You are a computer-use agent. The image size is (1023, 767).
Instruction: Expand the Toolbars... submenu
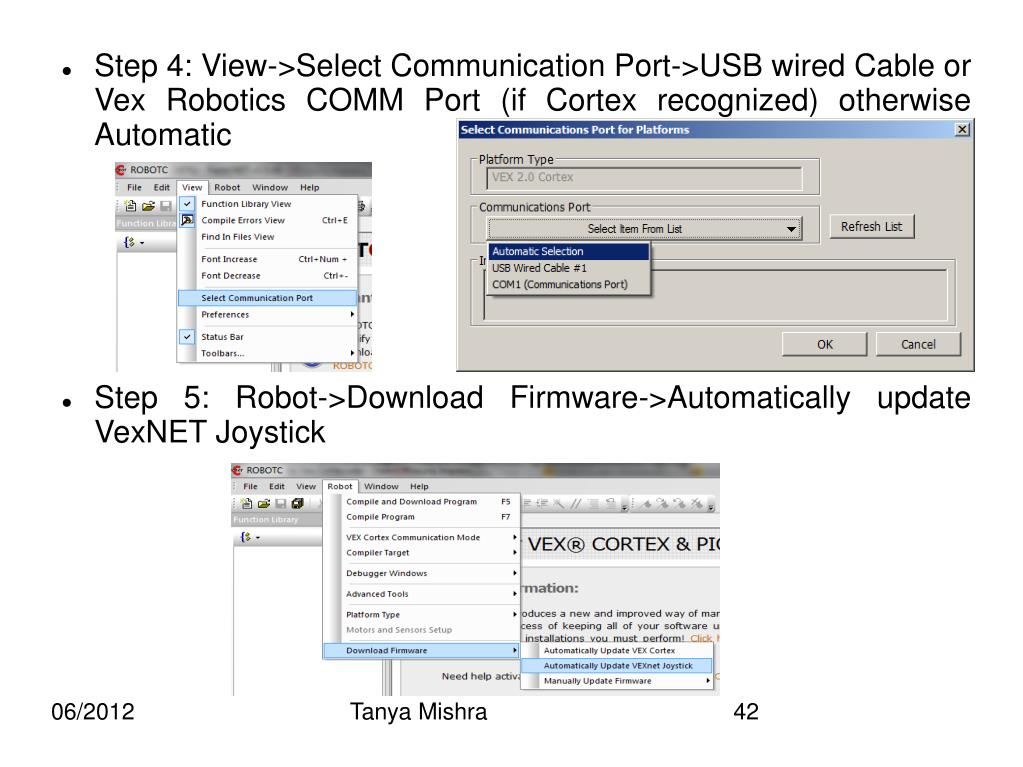coord(352,353)
